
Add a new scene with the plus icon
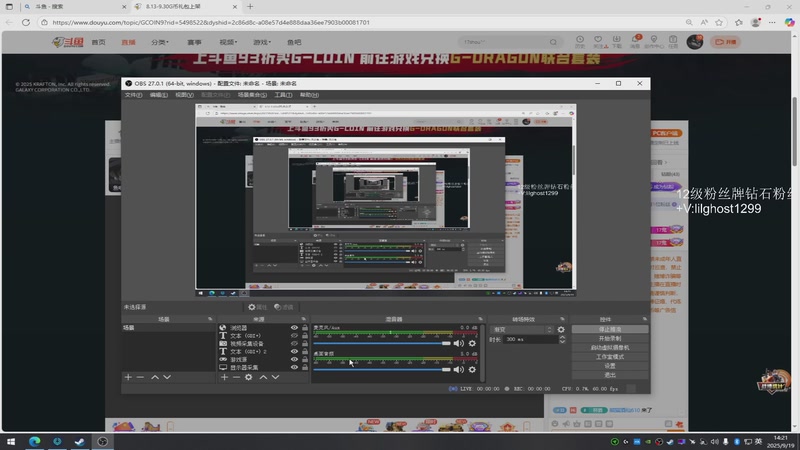128,377
